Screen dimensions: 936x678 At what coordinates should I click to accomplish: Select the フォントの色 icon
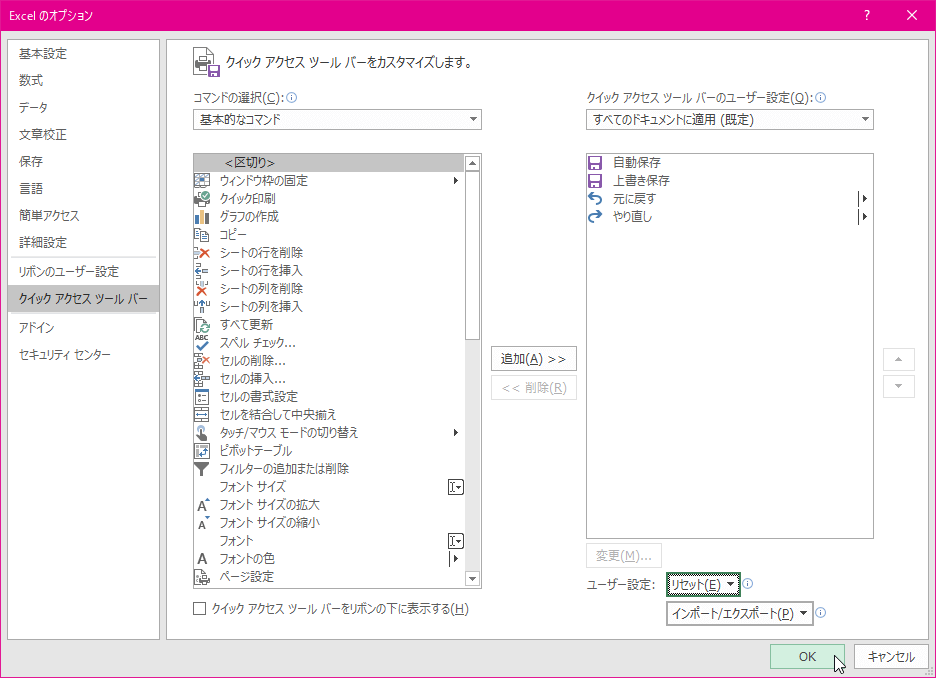(202, 559)
